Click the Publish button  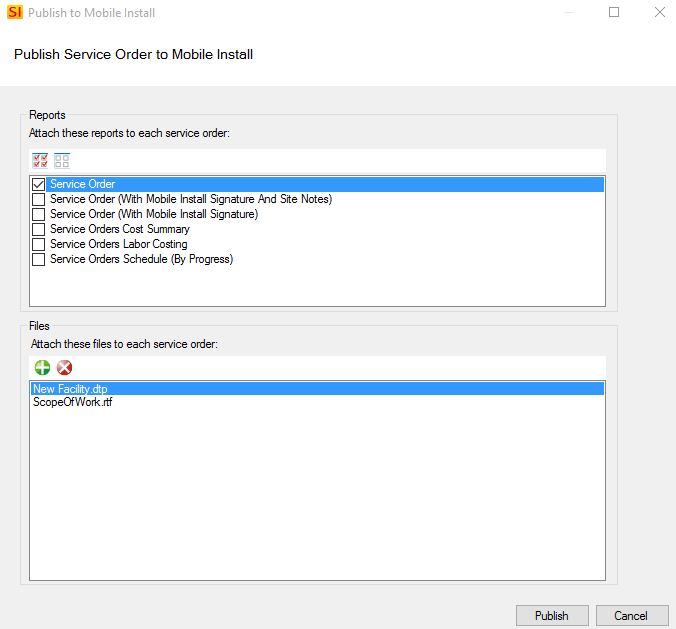click(x=552, y=616)
